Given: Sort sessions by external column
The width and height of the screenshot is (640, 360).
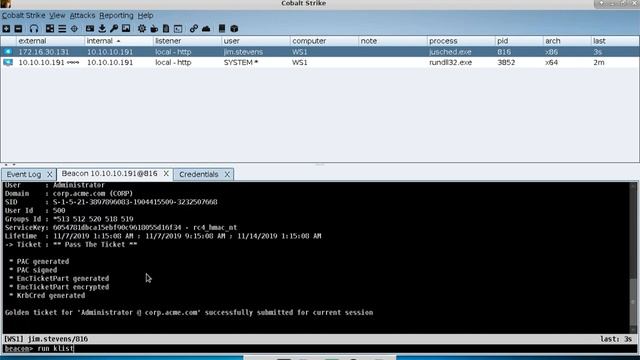Looking at the screenshot, I should coord(50,41).
